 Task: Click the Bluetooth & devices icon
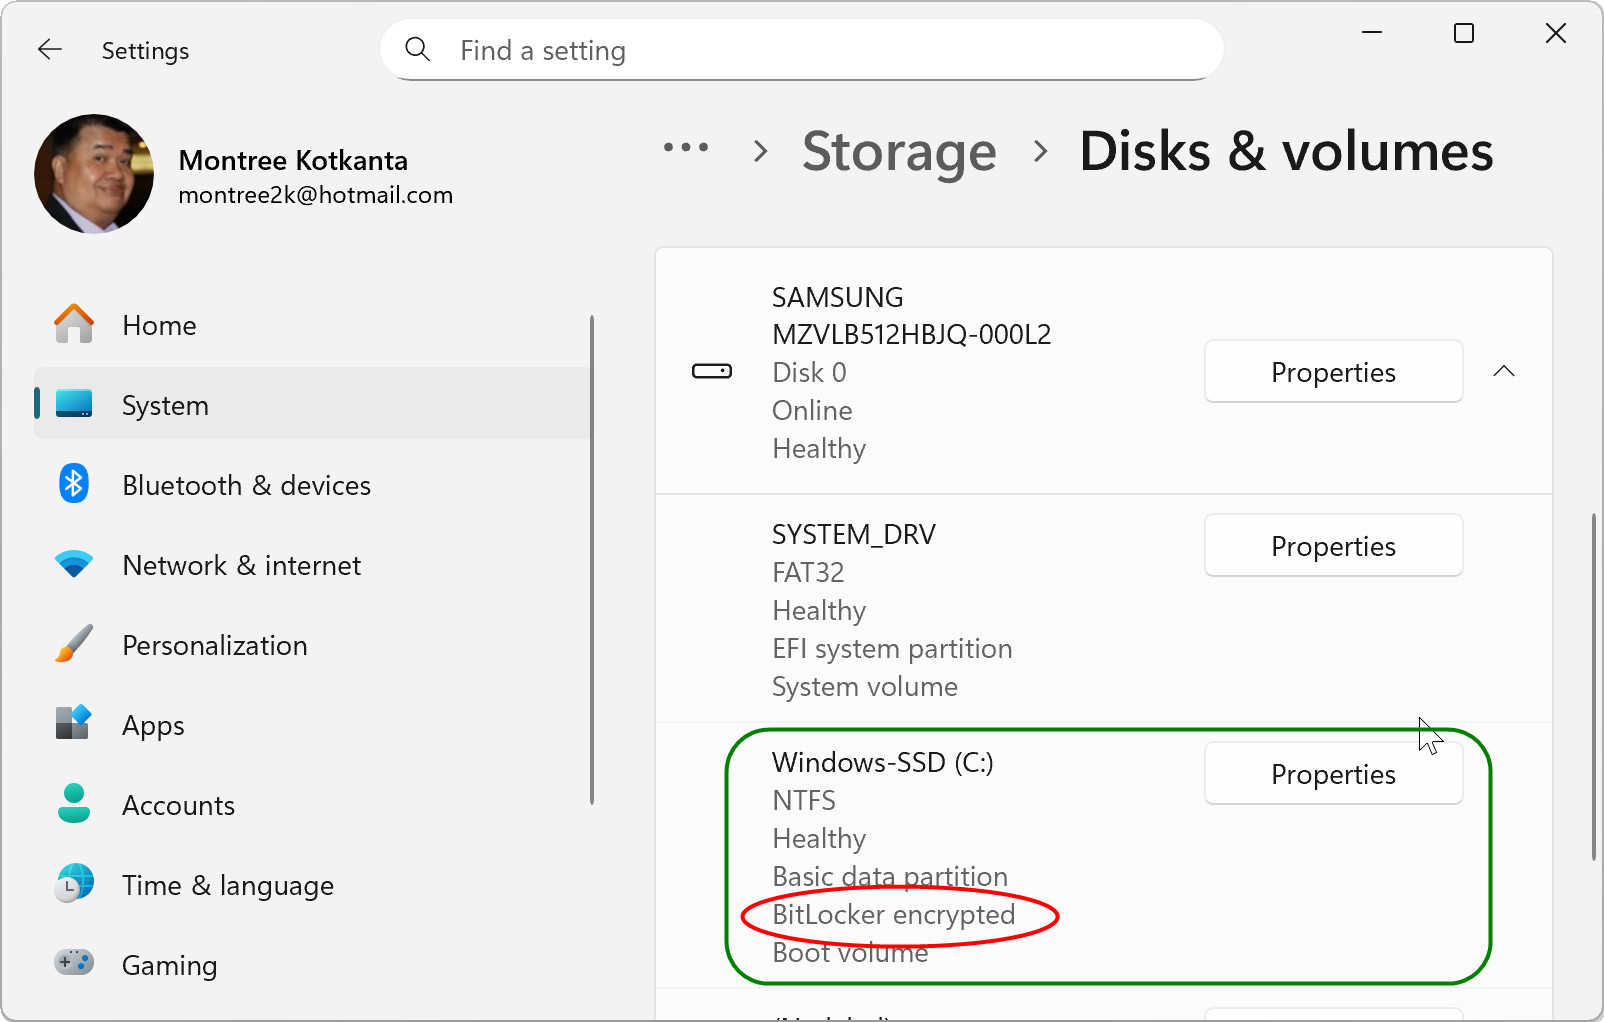[72, 484]
